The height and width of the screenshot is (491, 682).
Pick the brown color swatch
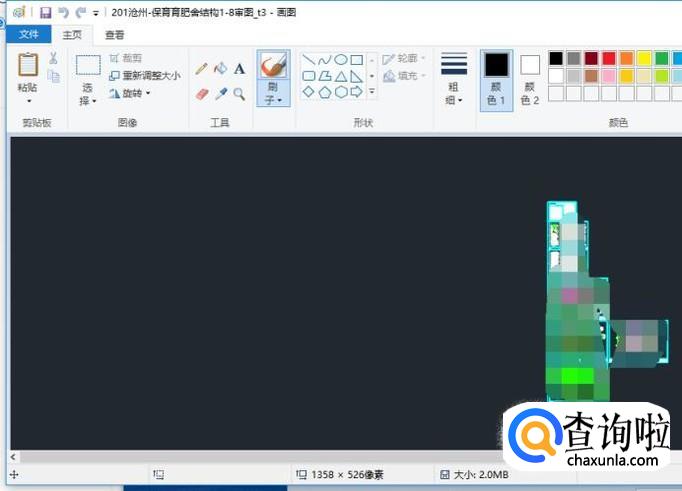point(592,76)
